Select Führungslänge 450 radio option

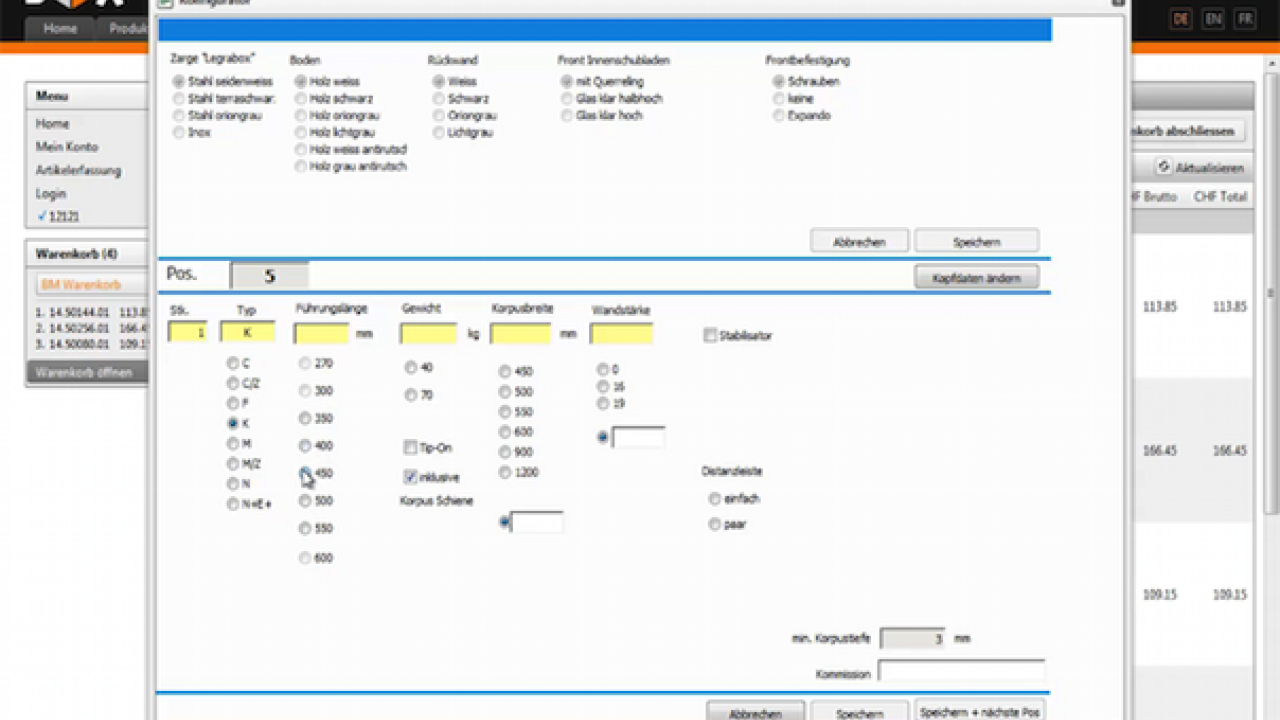click(x=305, y=473)
